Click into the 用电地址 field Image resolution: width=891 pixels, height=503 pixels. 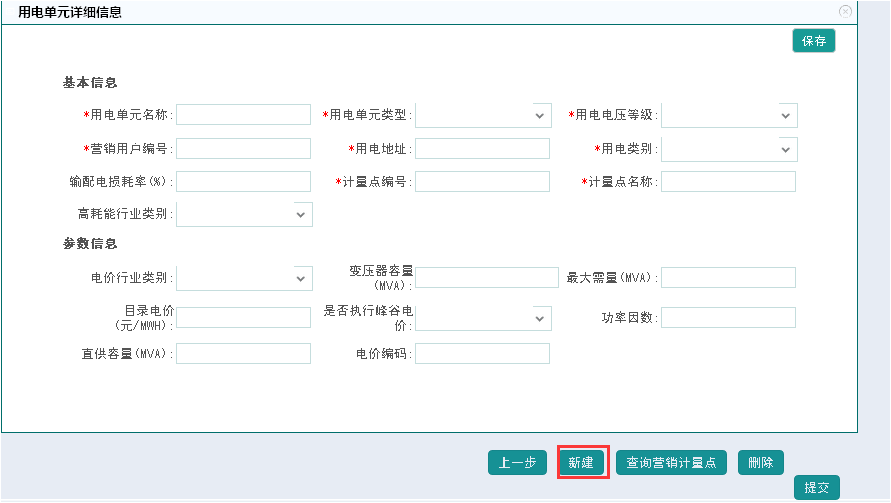coord(482,149)
